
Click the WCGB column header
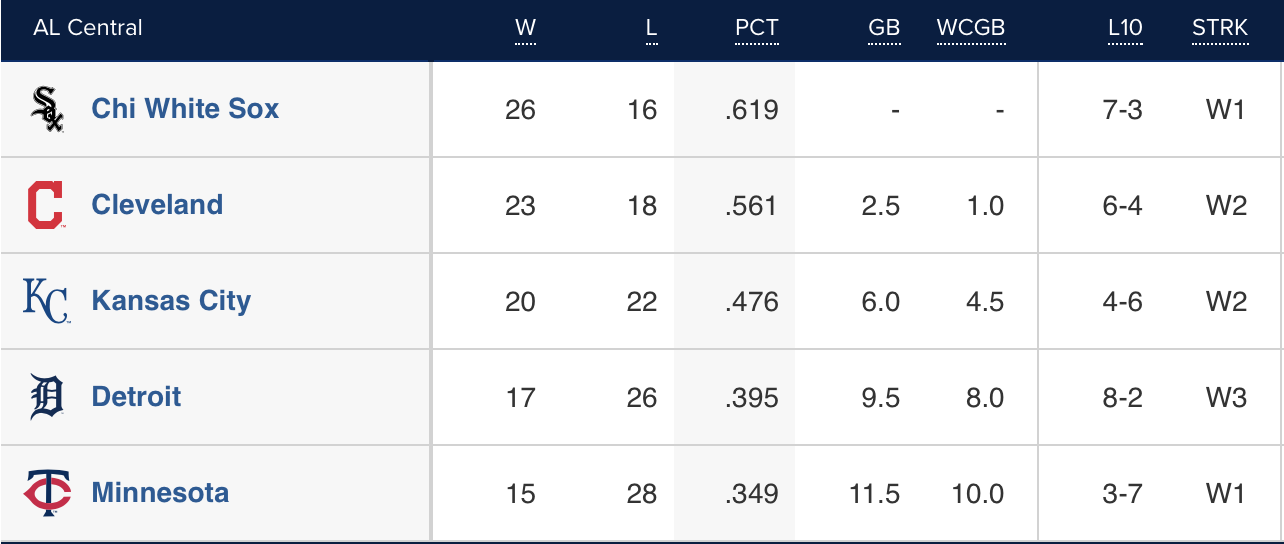tap(970, 28)
